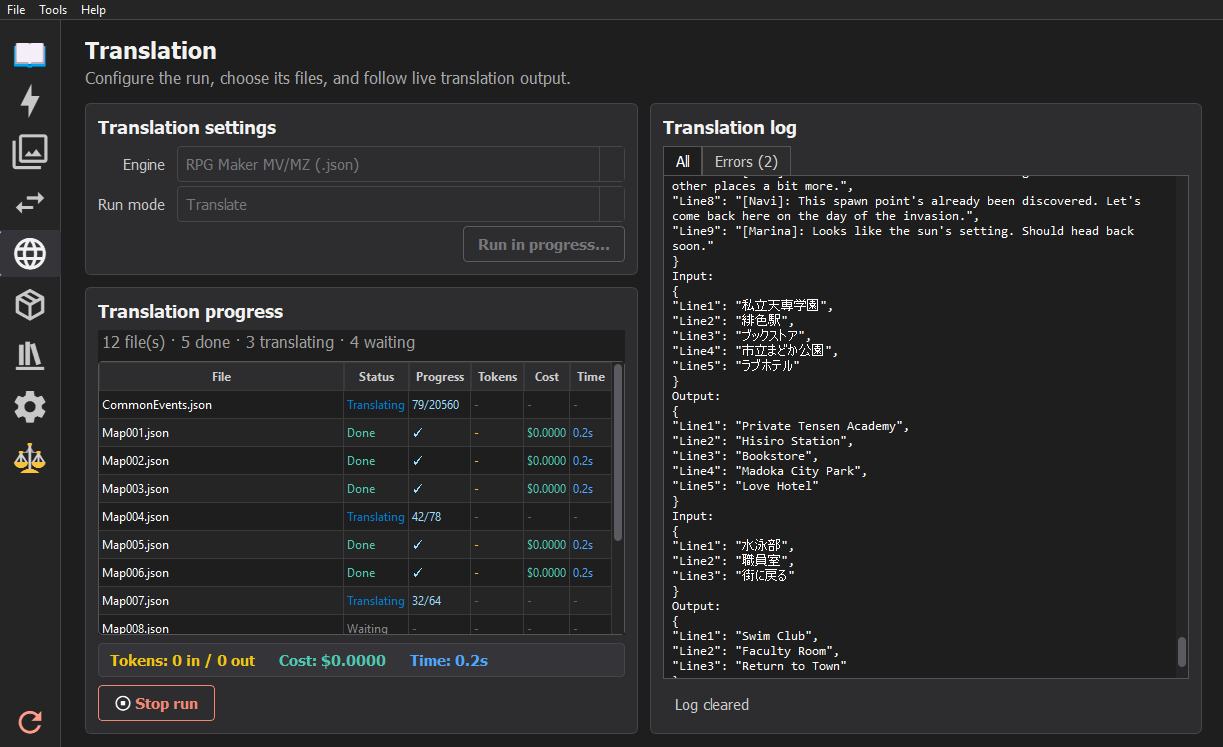1223x747 pixels.
Task: Open the Run mode dropdown
Action: click(x=401, y=204)
